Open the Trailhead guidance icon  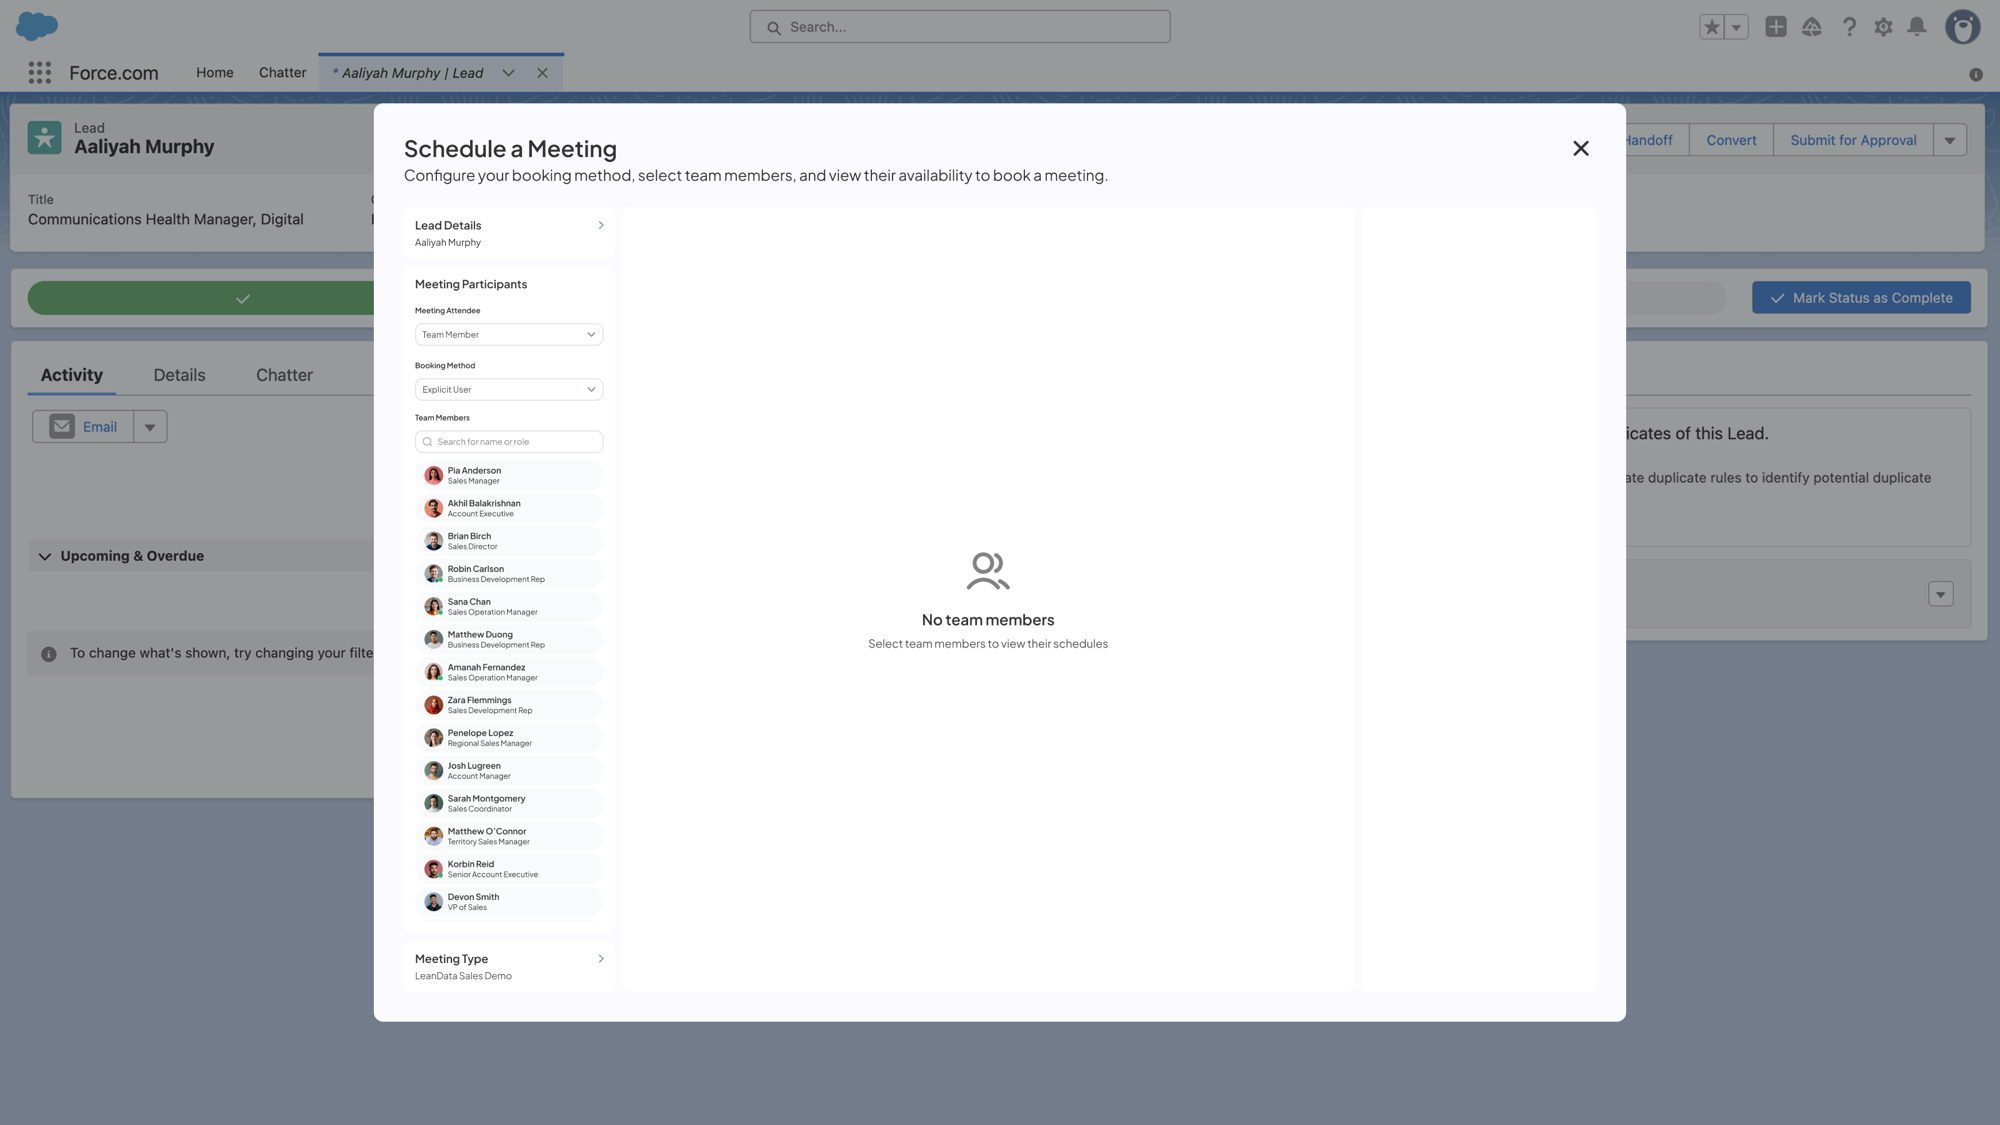[x=1812, y=27]
